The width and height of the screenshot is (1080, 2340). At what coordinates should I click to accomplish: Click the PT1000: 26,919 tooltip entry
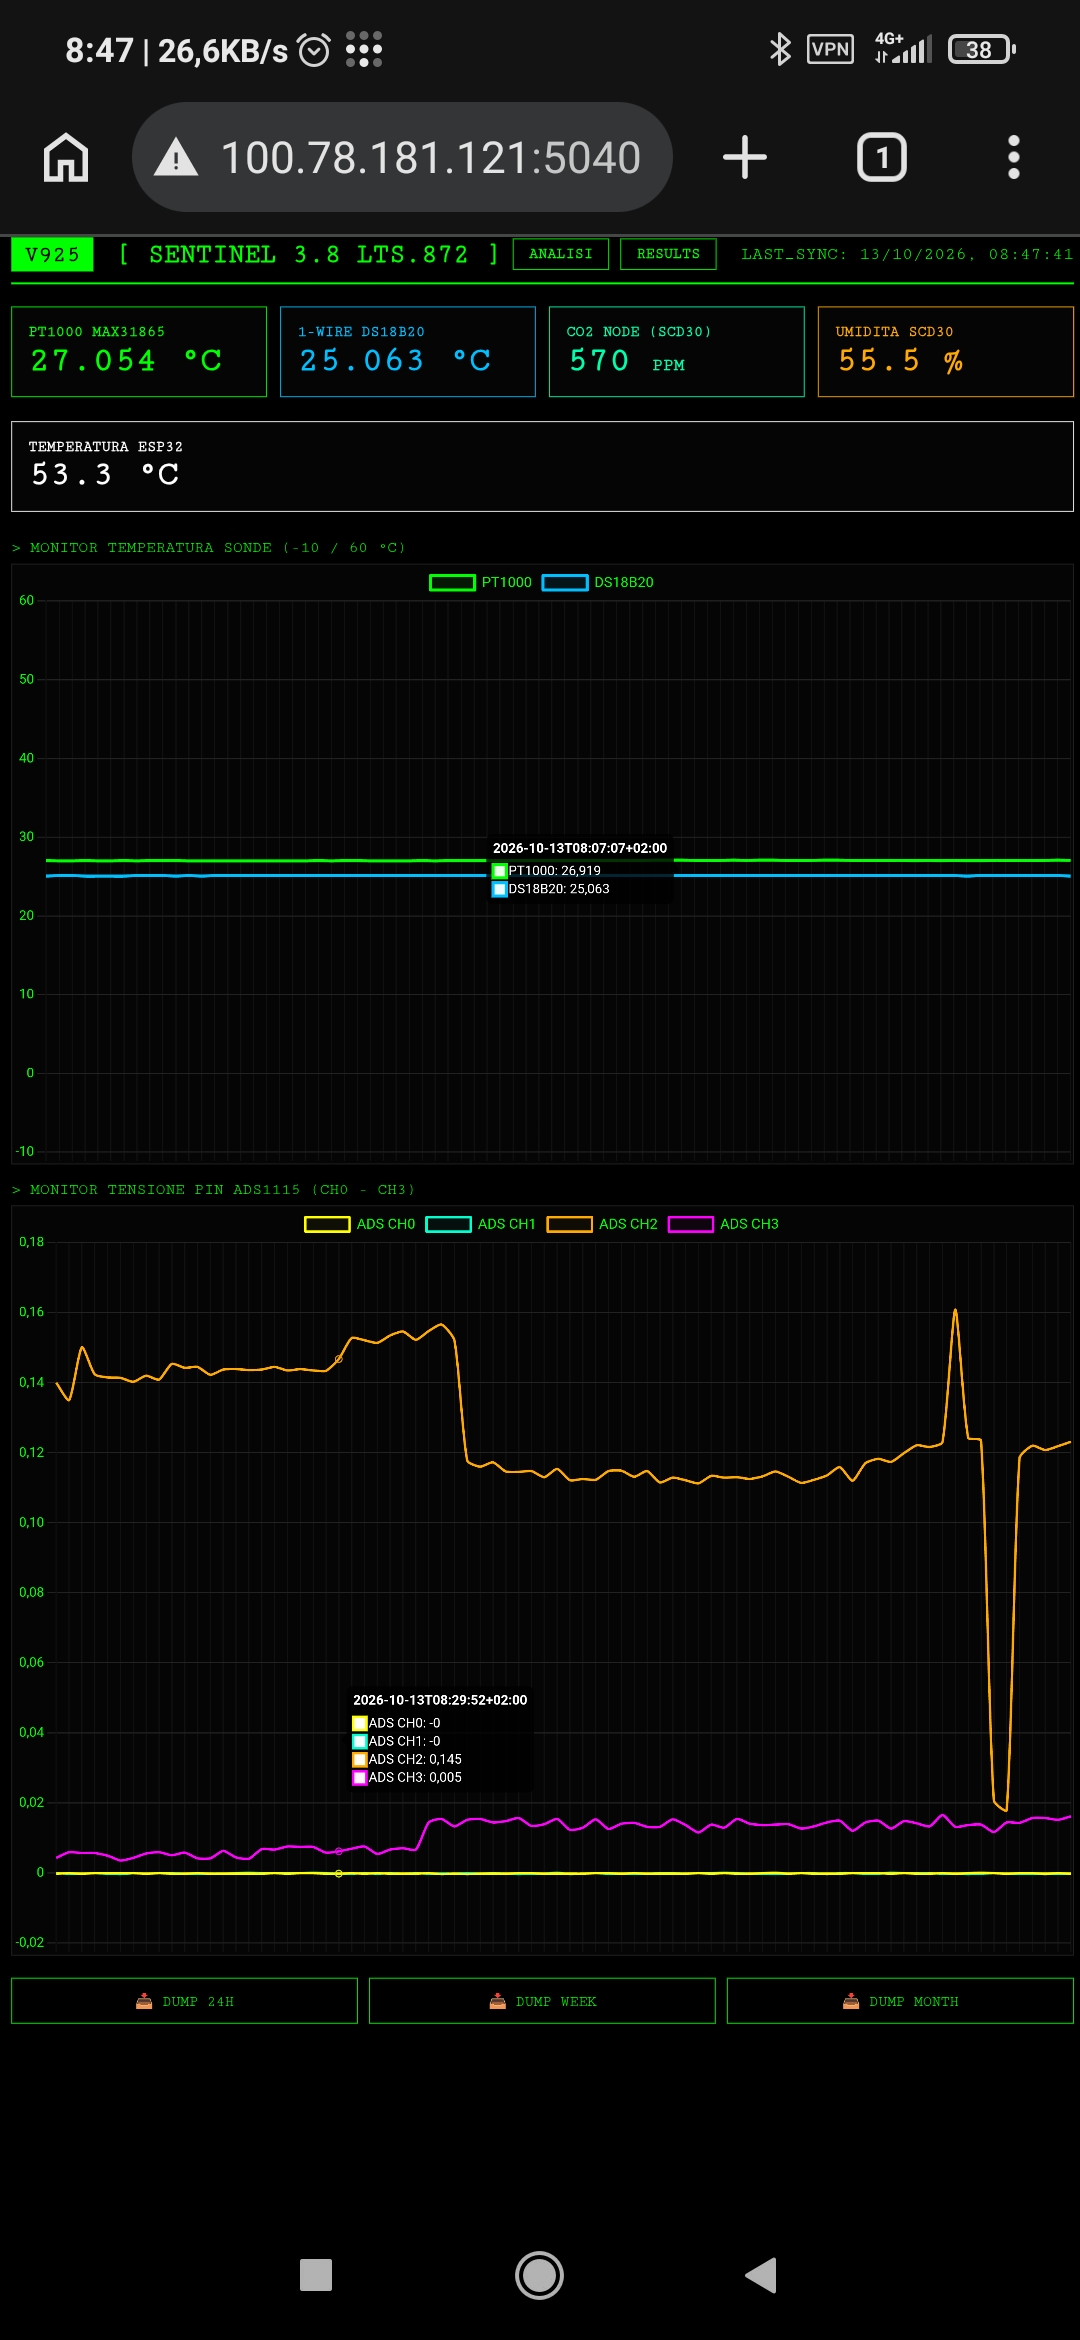[547, 871]
